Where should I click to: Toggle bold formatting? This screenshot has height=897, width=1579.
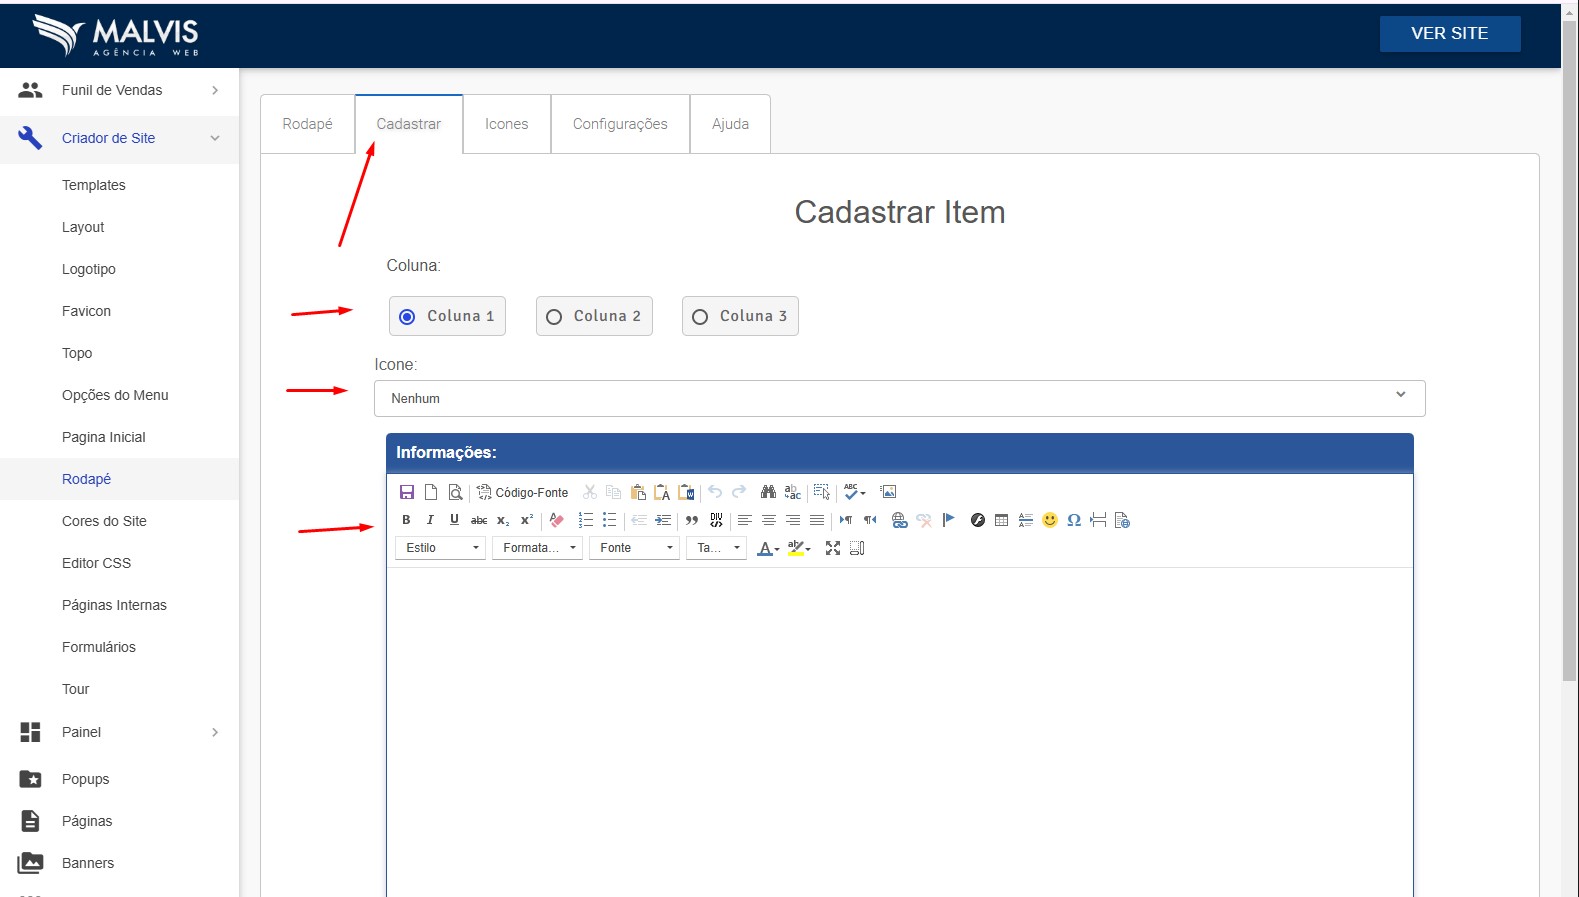coord(406,520)
